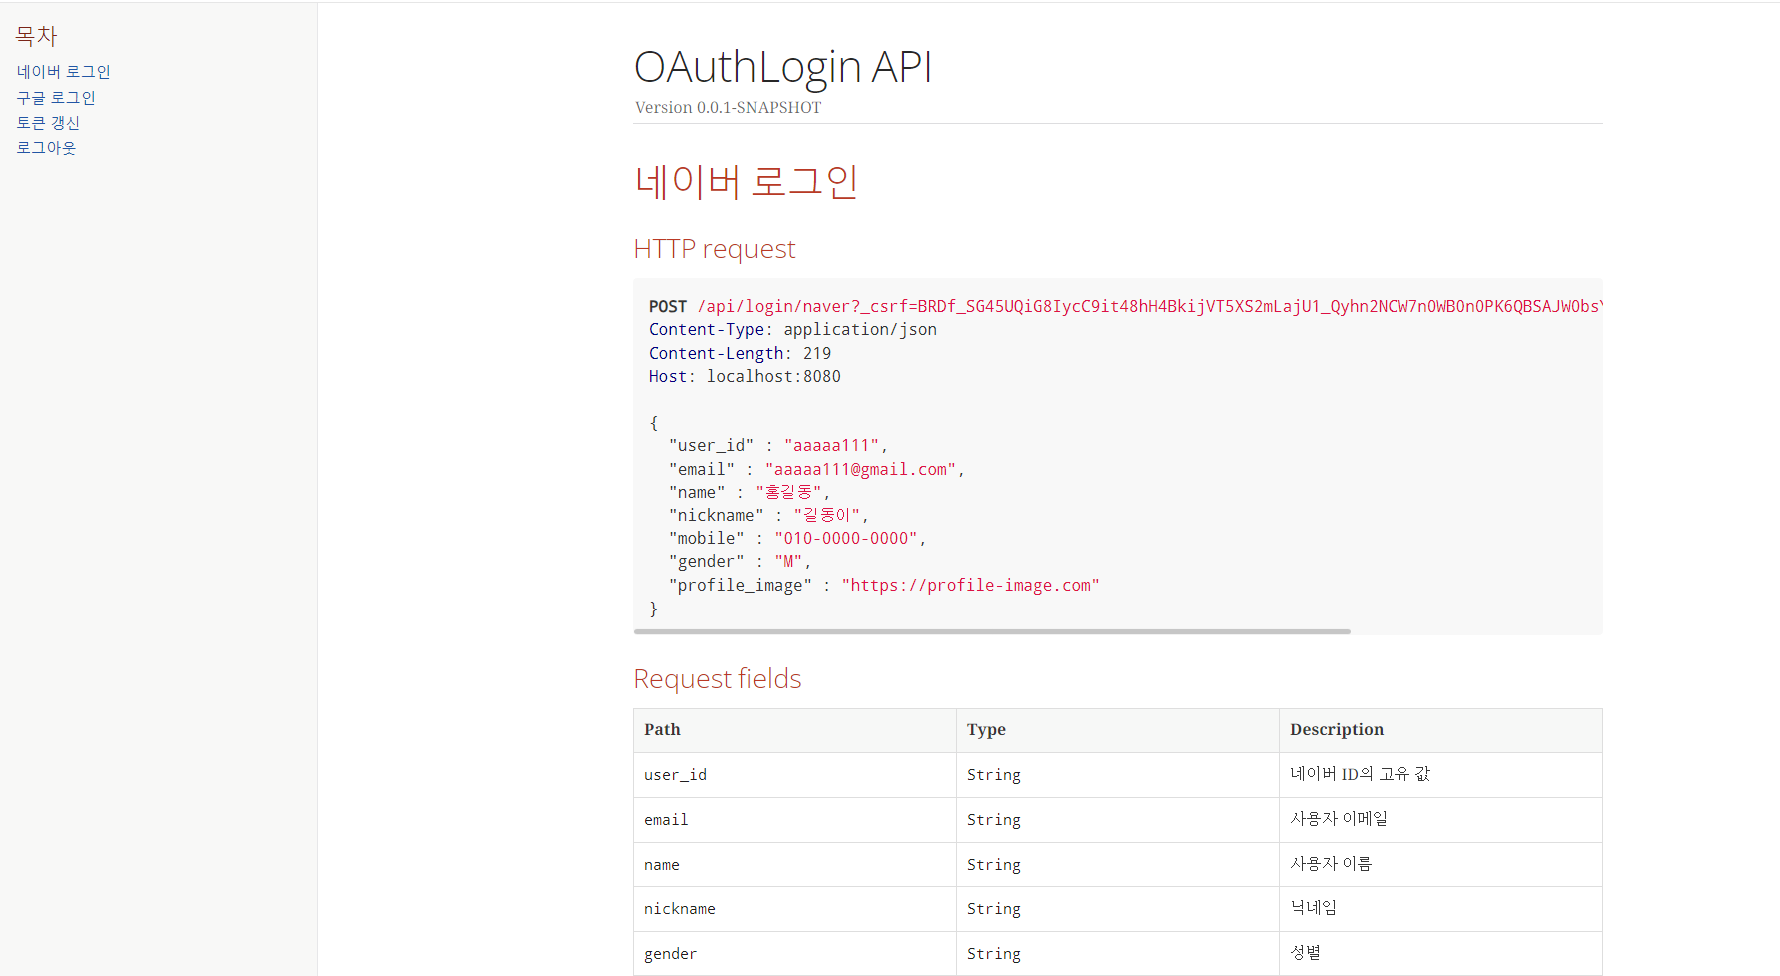The height and width of the screenshot is (976, 1780).
Task: Click the 사용자 이름 description cell
Action: [x=1441, y=865]
